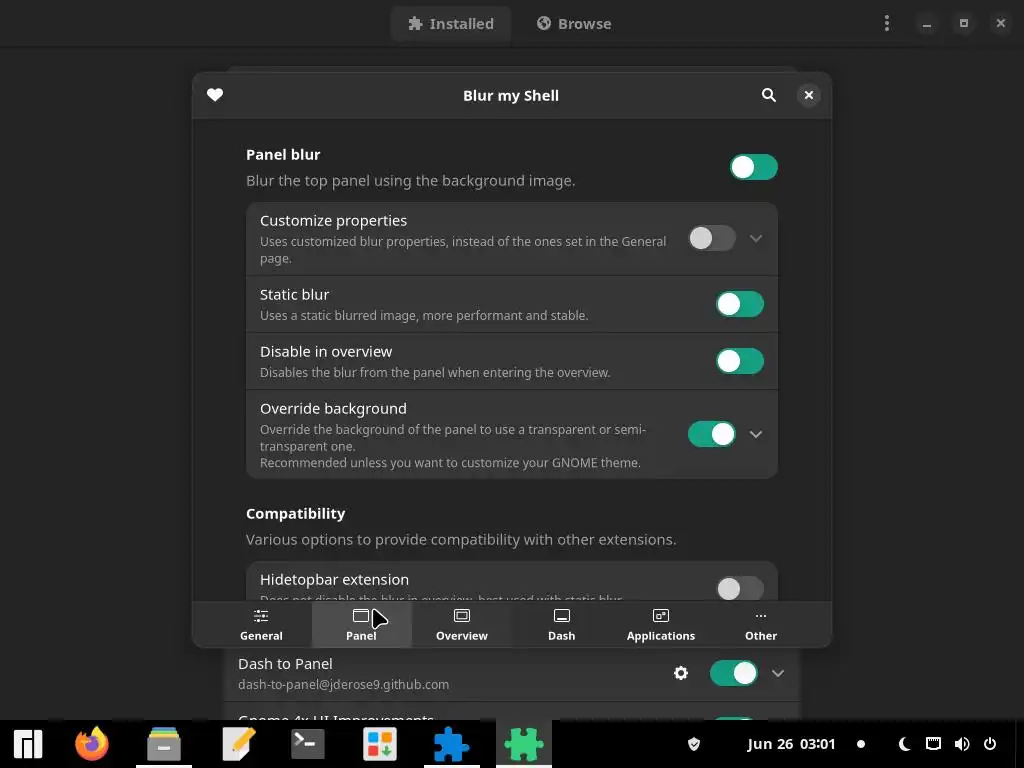
Task: Switch to the Other tab
Action: pos(761,625)
